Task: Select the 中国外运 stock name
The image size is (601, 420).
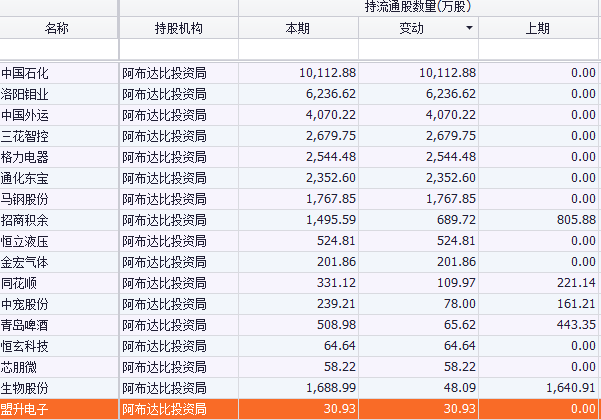Action: click(x=25, y=115)
